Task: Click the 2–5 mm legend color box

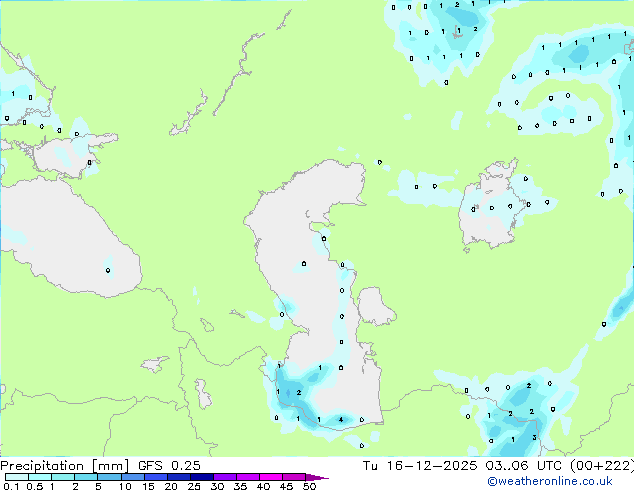Action: pyautogui.click(x=86, y=477)
